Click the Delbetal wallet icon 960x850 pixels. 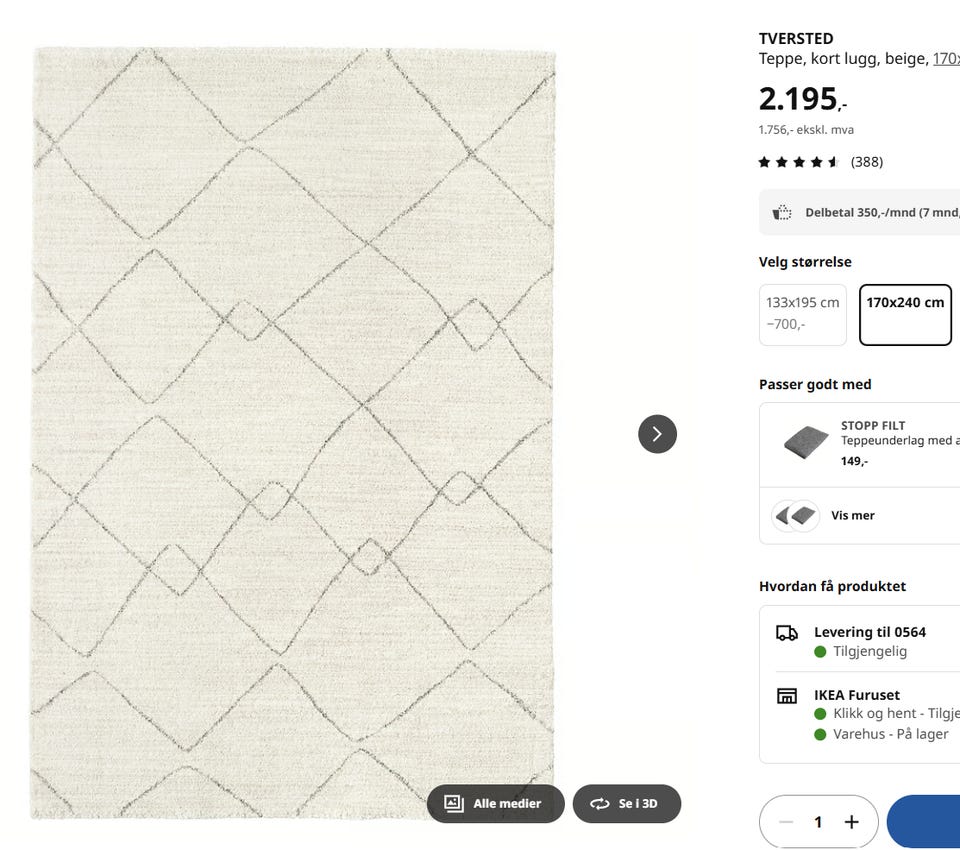782,212
